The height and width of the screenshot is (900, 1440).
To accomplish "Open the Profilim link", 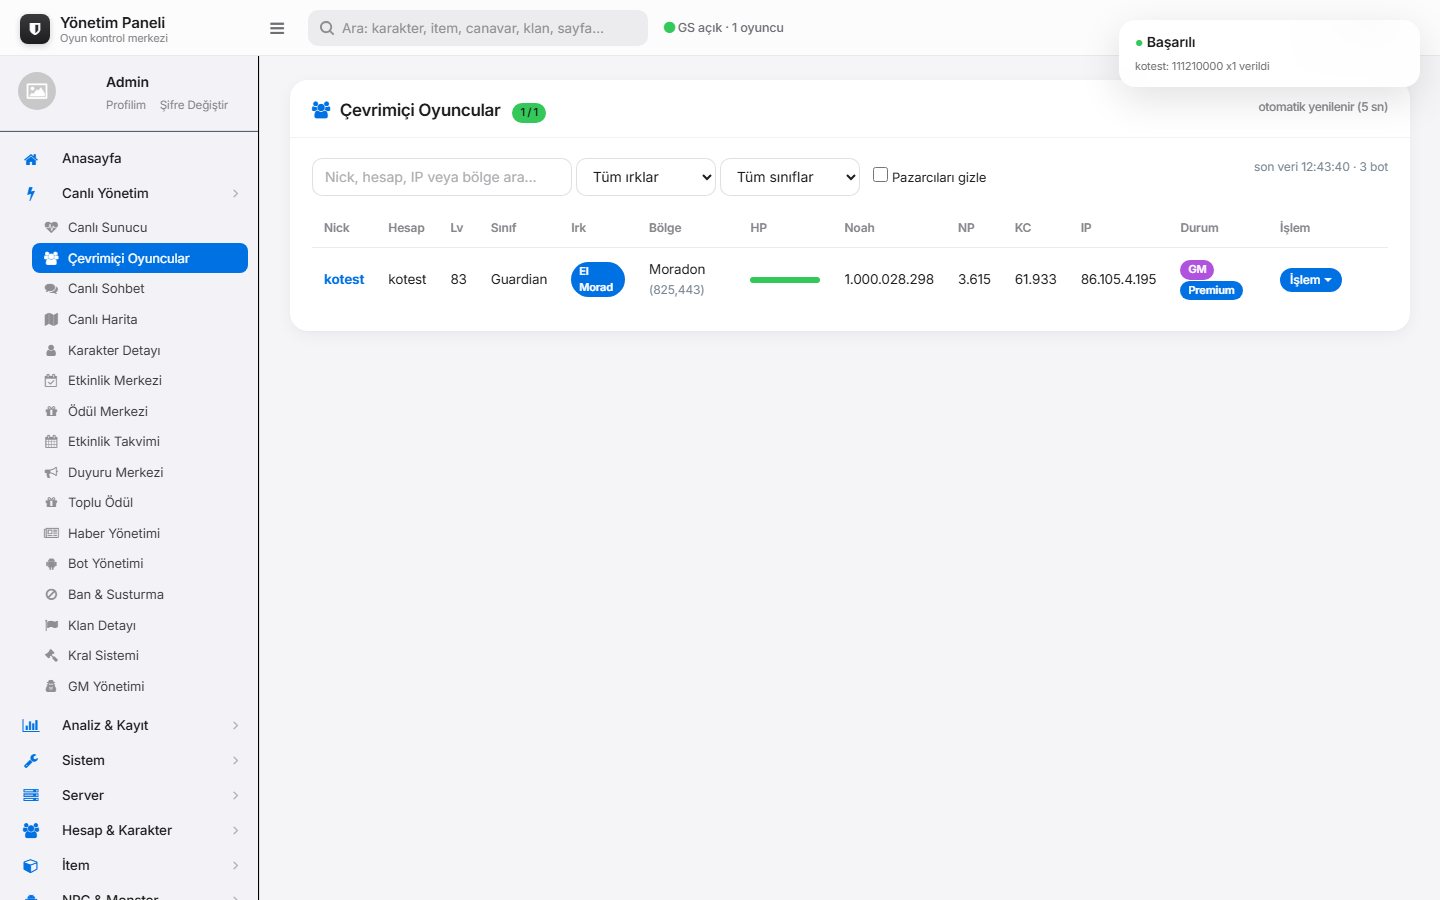I will pos(126,105).
